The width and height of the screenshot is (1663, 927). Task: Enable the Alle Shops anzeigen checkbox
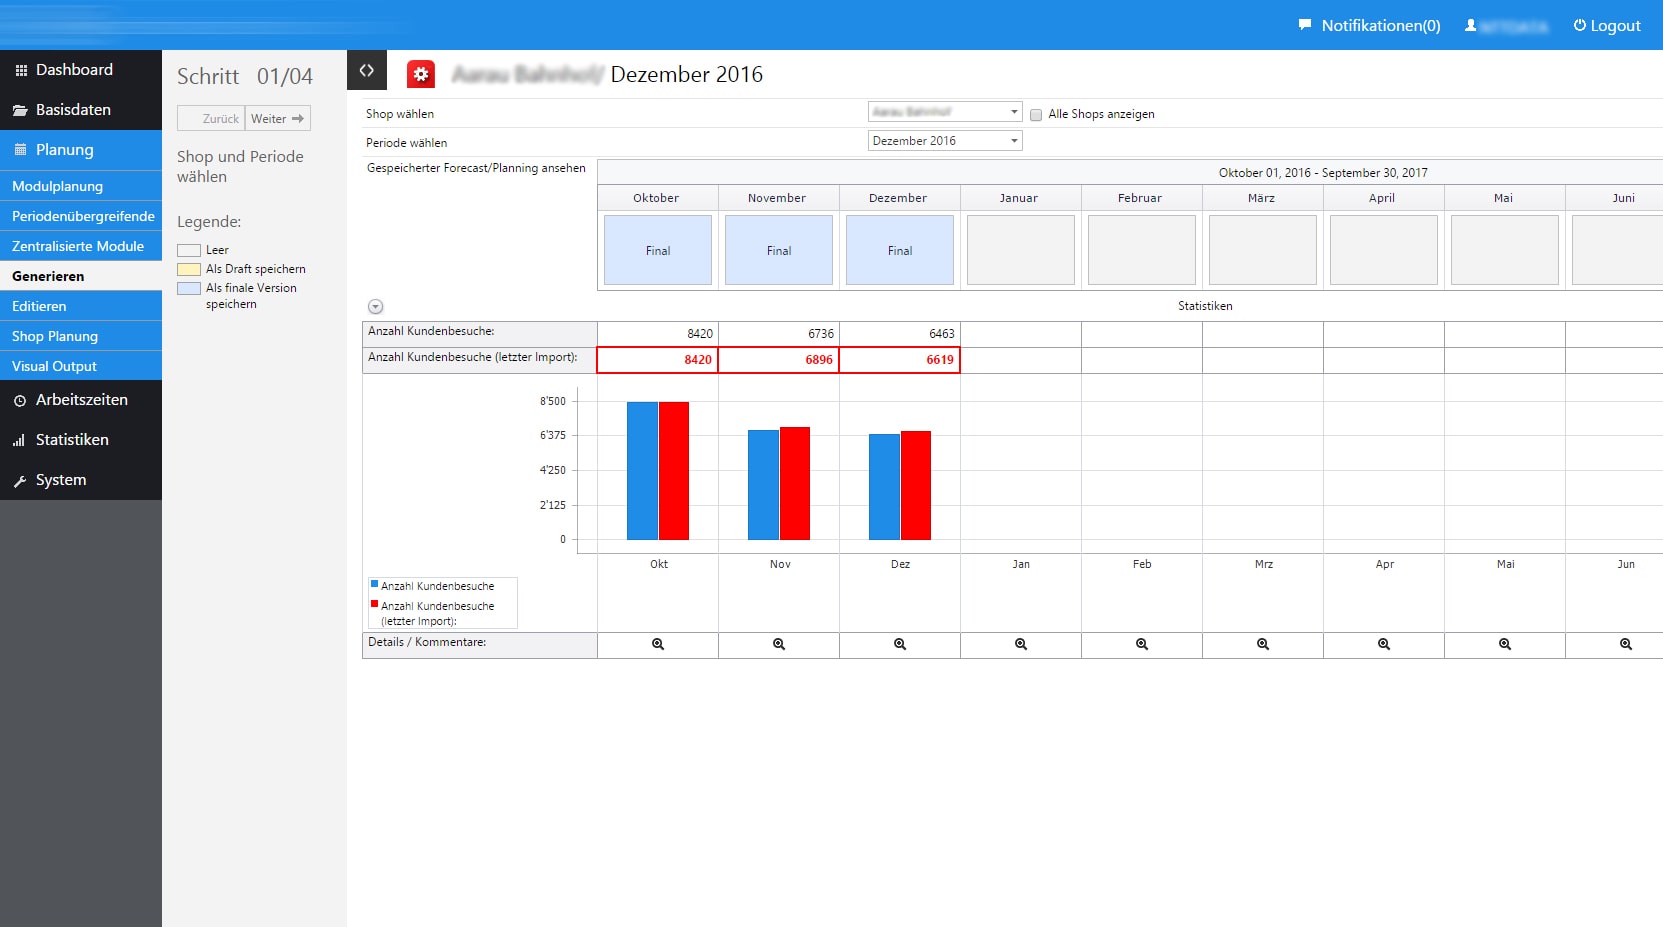click(1036, 115)
